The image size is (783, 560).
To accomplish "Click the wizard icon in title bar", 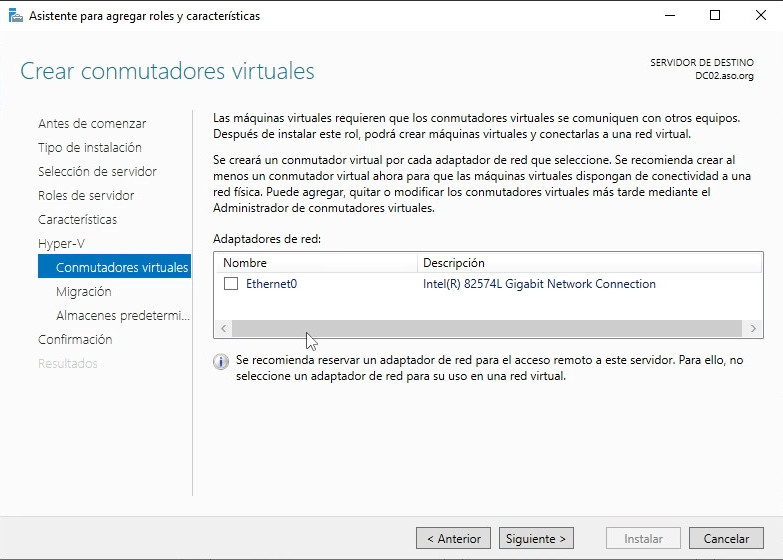I will tap(15, 15).
